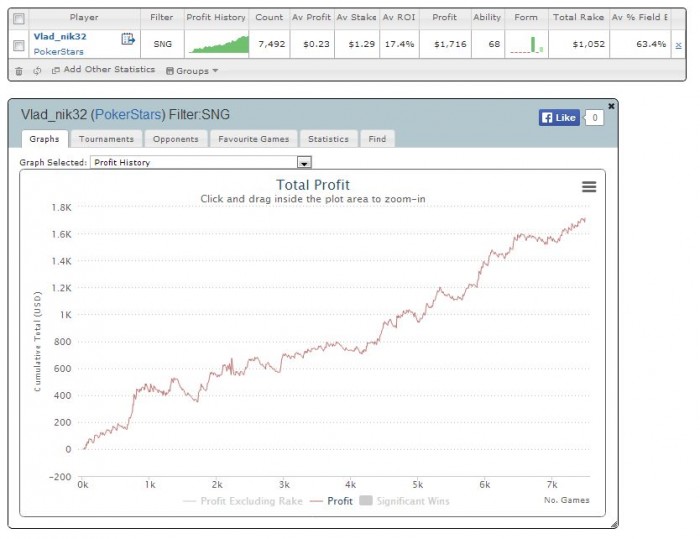700x539 pixels.
Task: Switch to the Statistics tab
Action: coord(328,139)
